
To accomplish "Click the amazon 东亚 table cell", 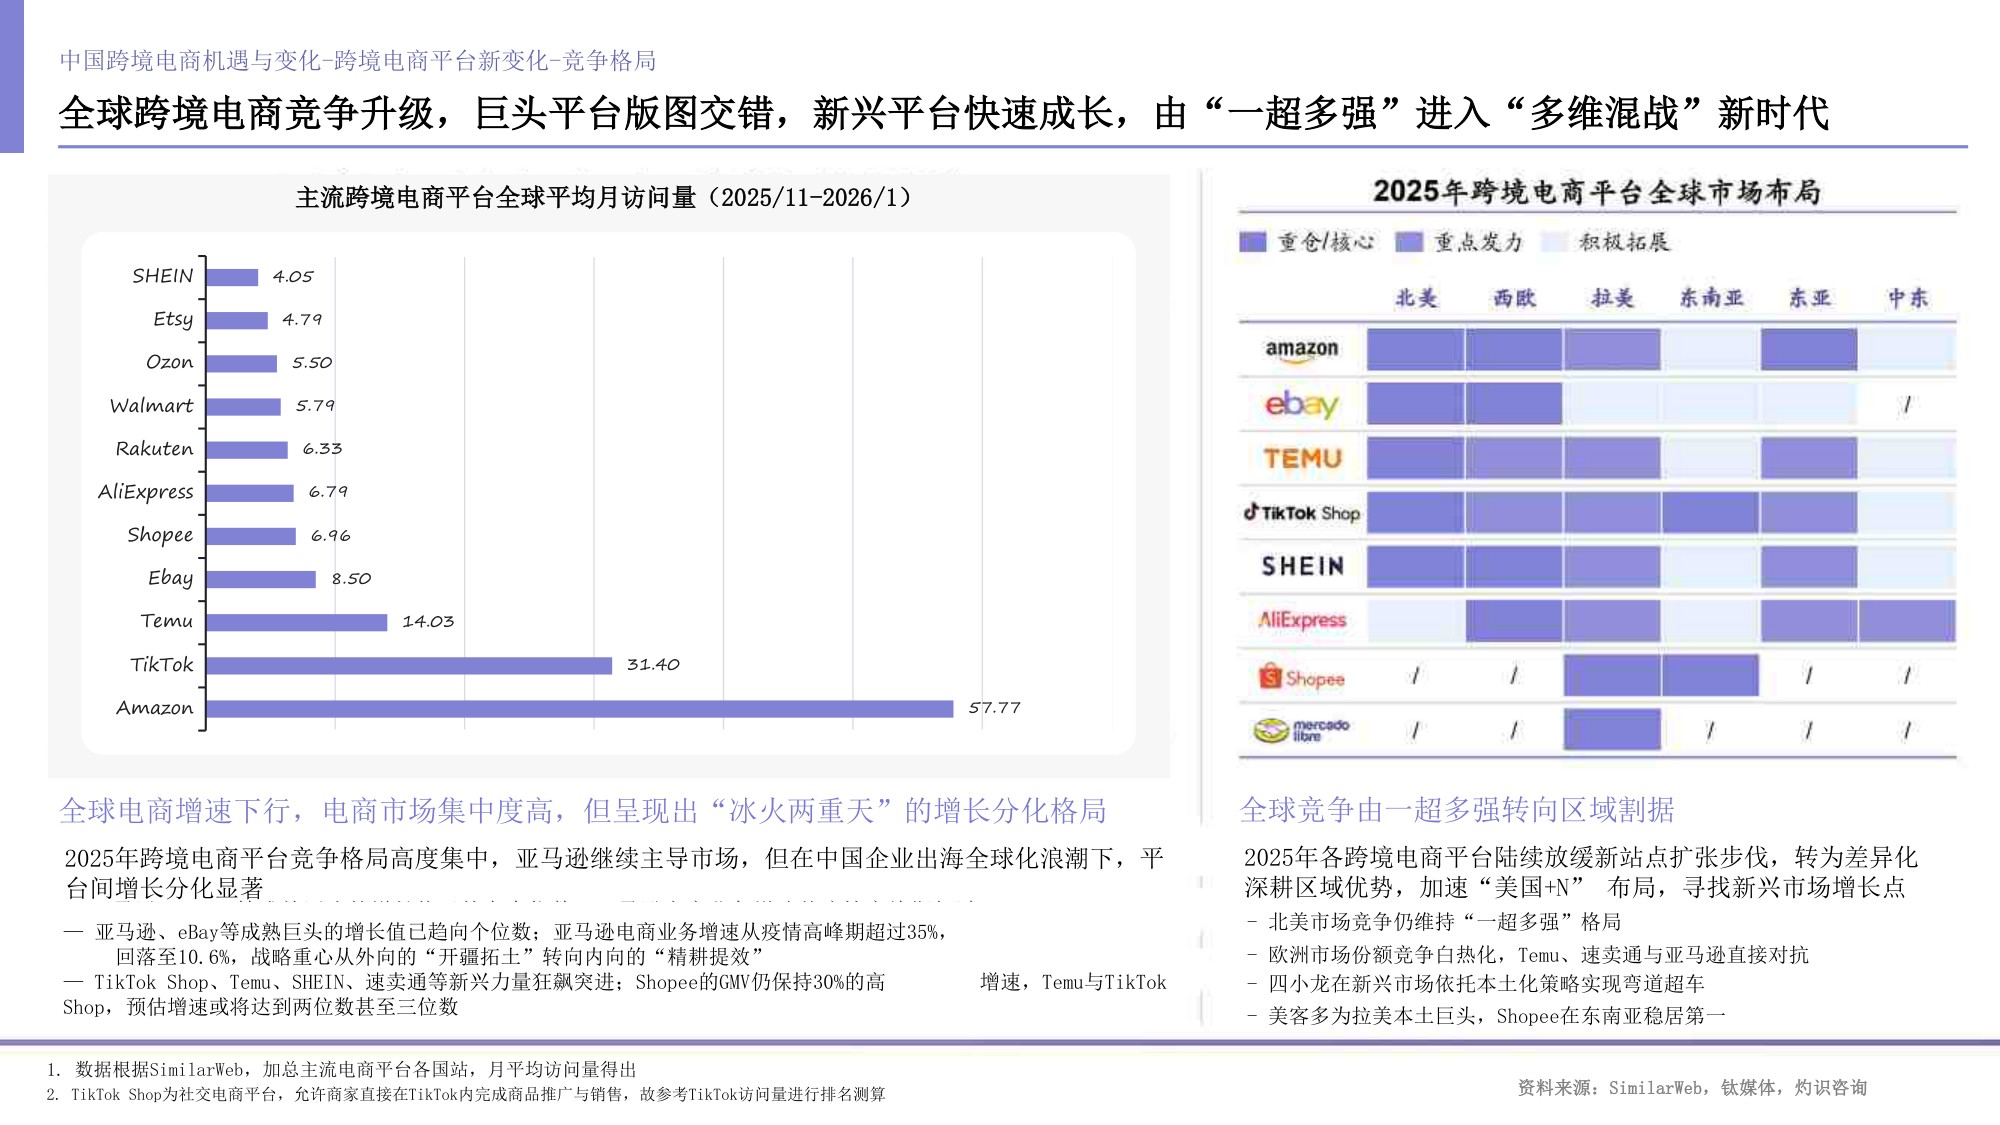I will [x=1809, y=349].
